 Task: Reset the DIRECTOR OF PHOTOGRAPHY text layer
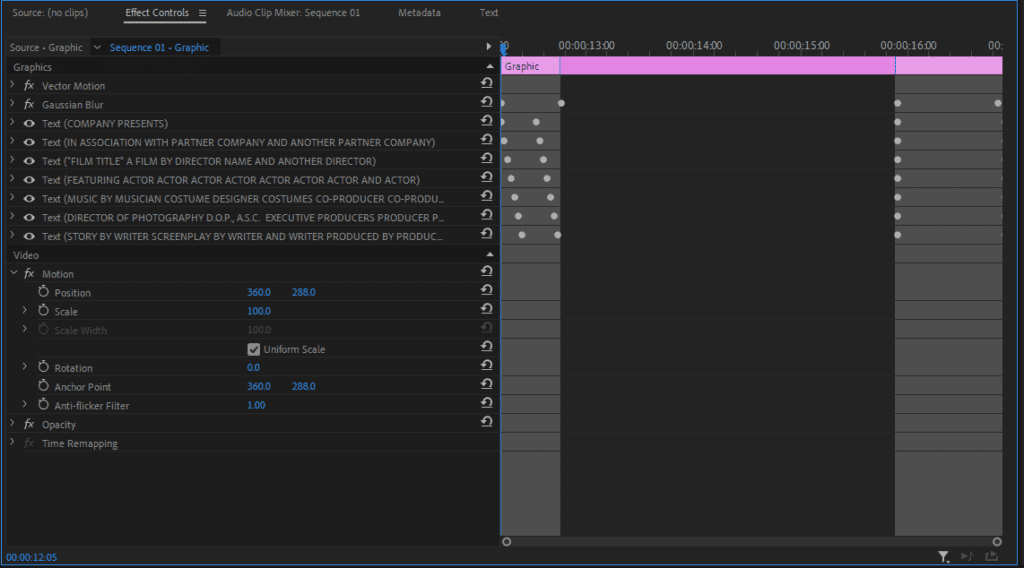[487, 215]
